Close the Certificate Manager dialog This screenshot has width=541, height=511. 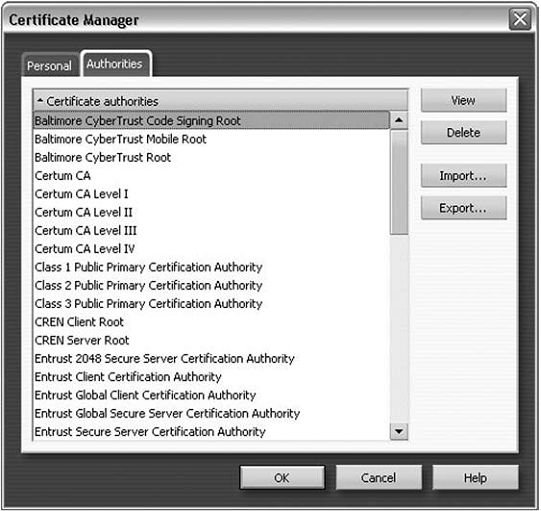(520, 19)
